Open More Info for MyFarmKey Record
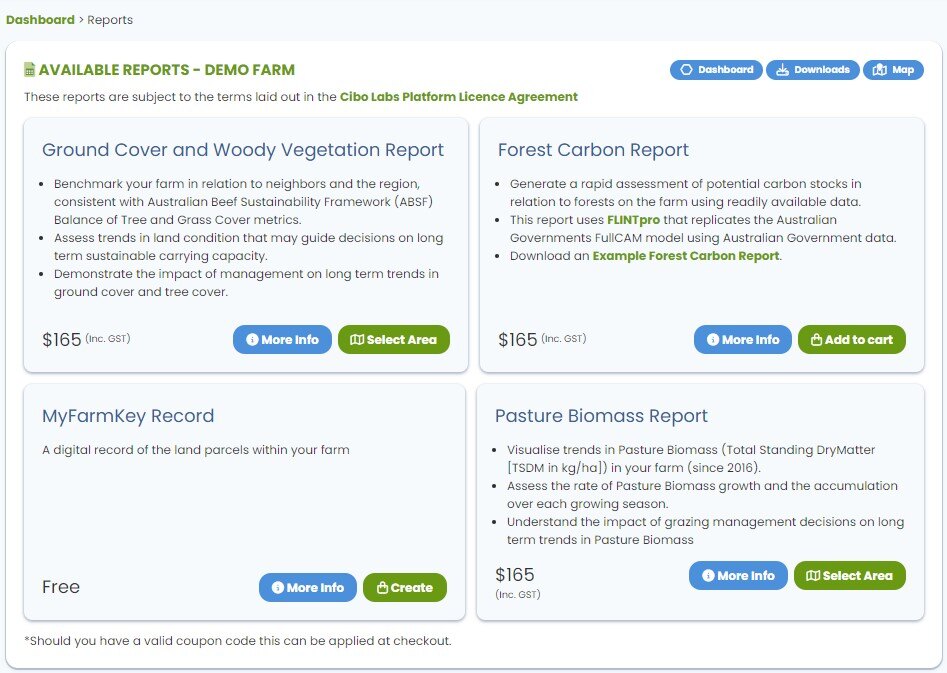947x673 pixels. pos(307,588)
